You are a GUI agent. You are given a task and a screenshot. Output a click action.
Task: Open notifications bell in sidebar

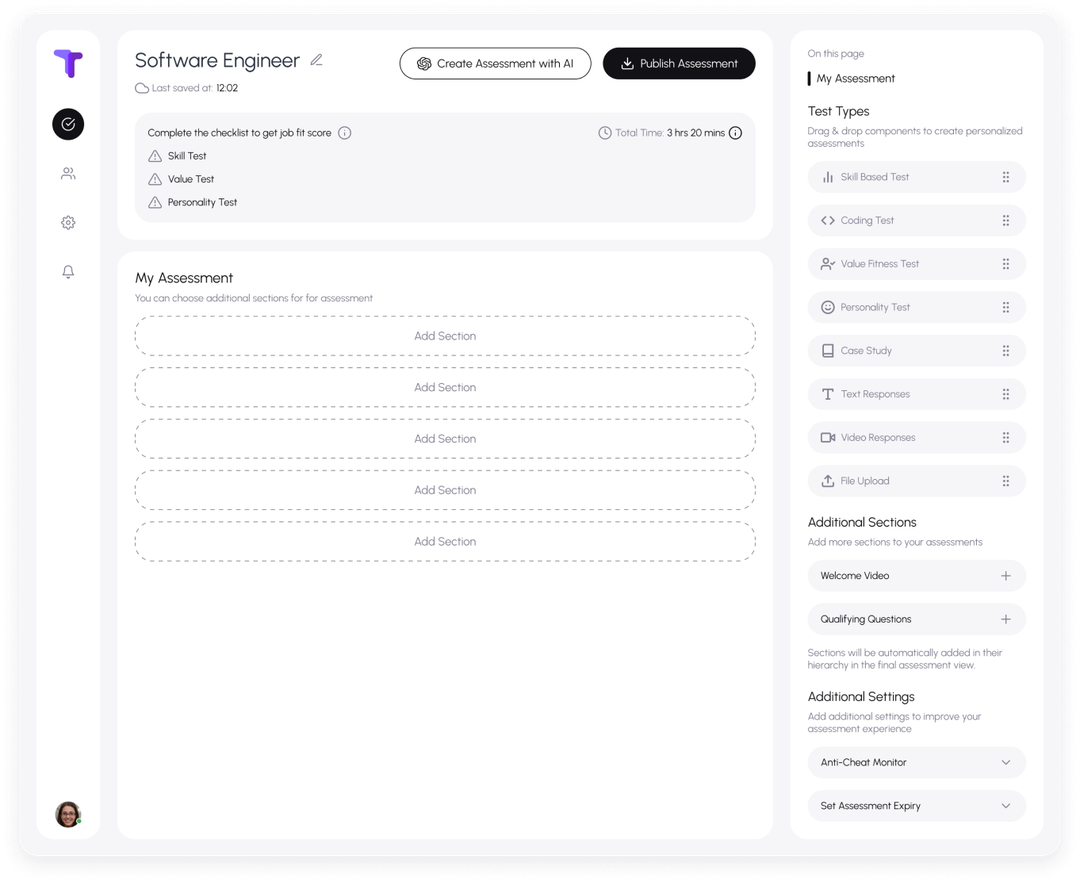(x=68, y=271)
